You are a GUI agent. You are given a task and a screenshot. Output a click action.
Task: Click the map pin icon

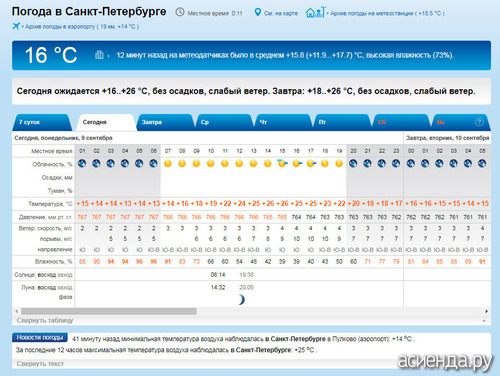click(258, 13)
